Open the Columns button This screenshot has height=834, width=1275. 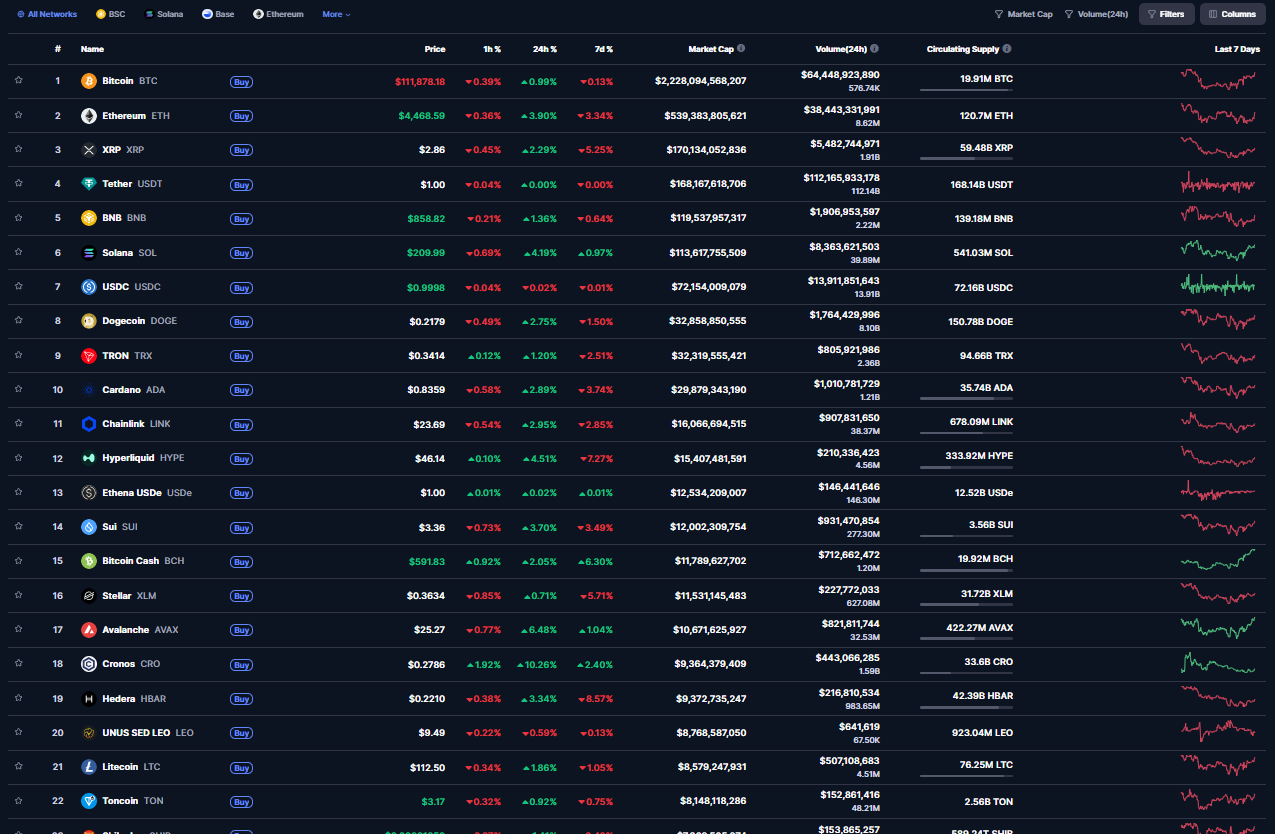pos(1232,14)
